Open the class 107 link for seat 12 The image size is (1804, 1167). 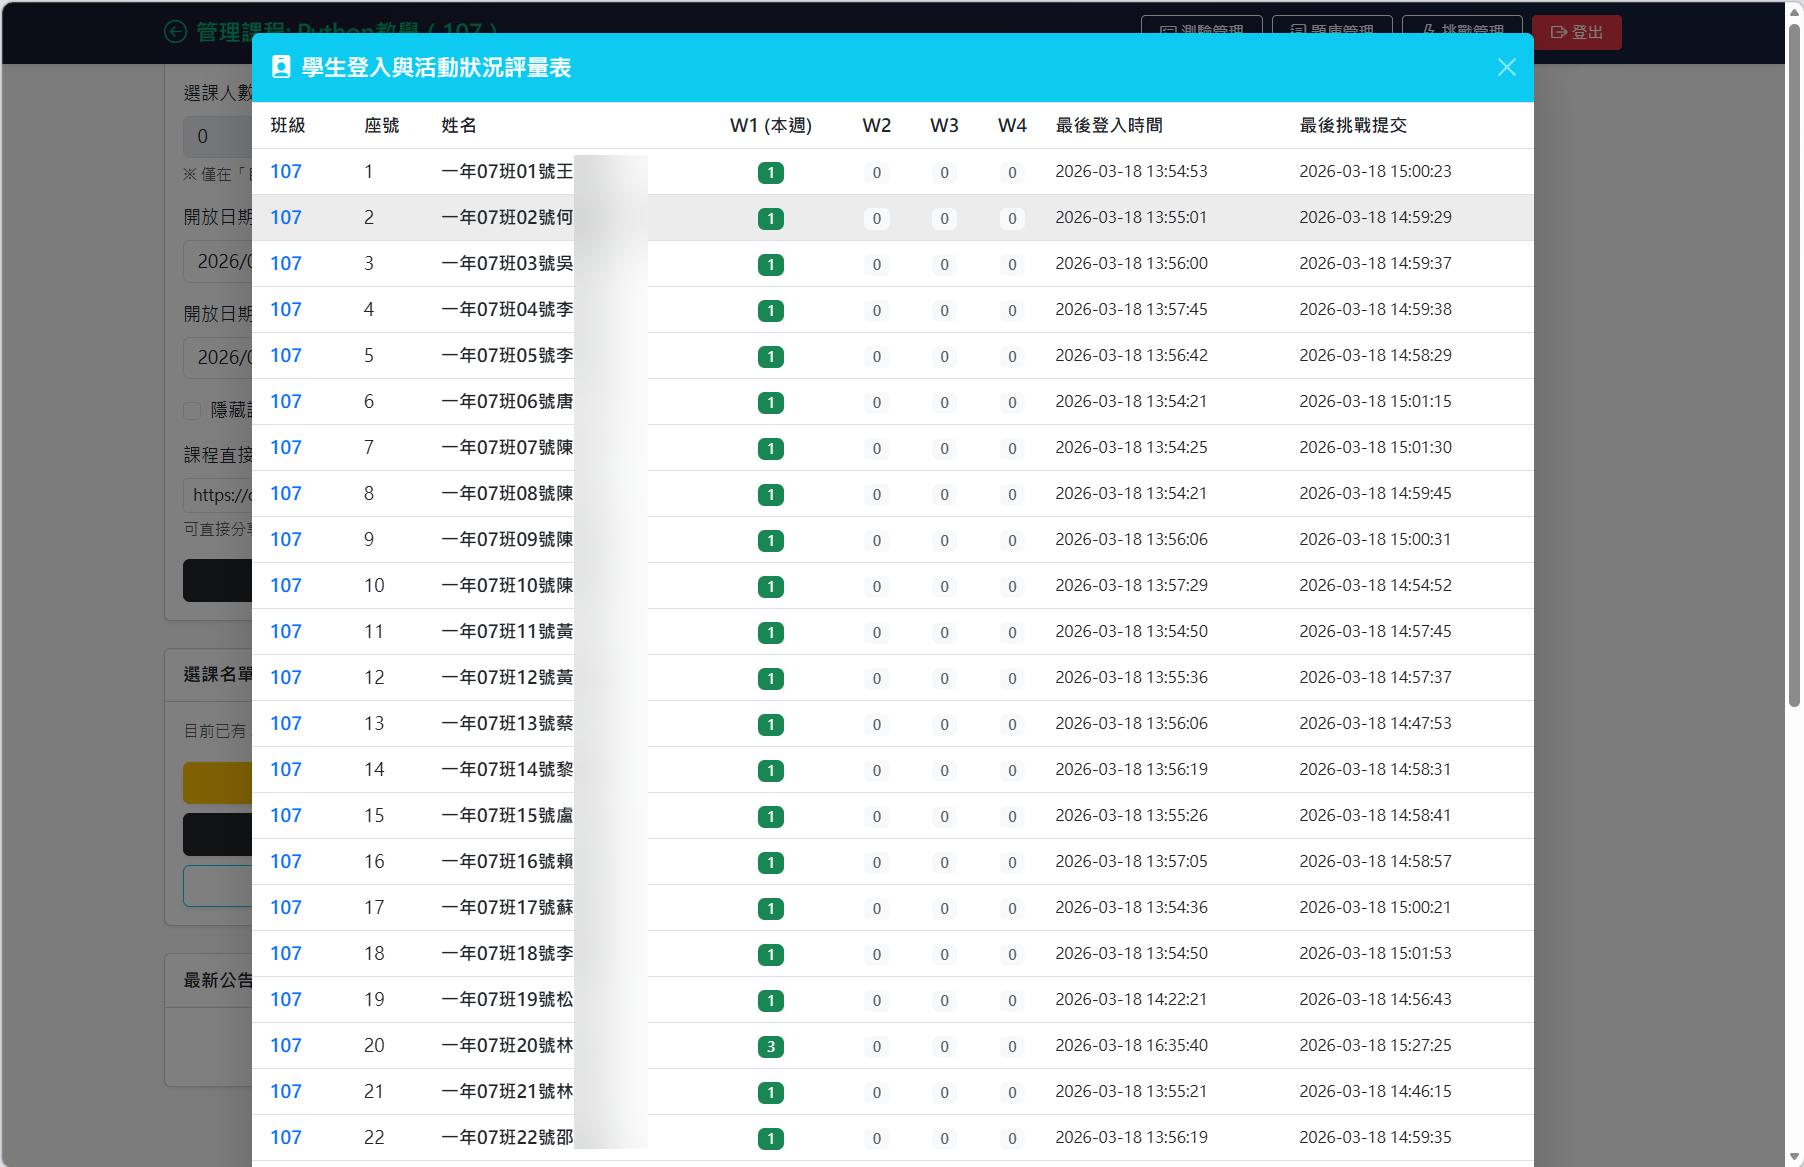click(x=286, y=678)
